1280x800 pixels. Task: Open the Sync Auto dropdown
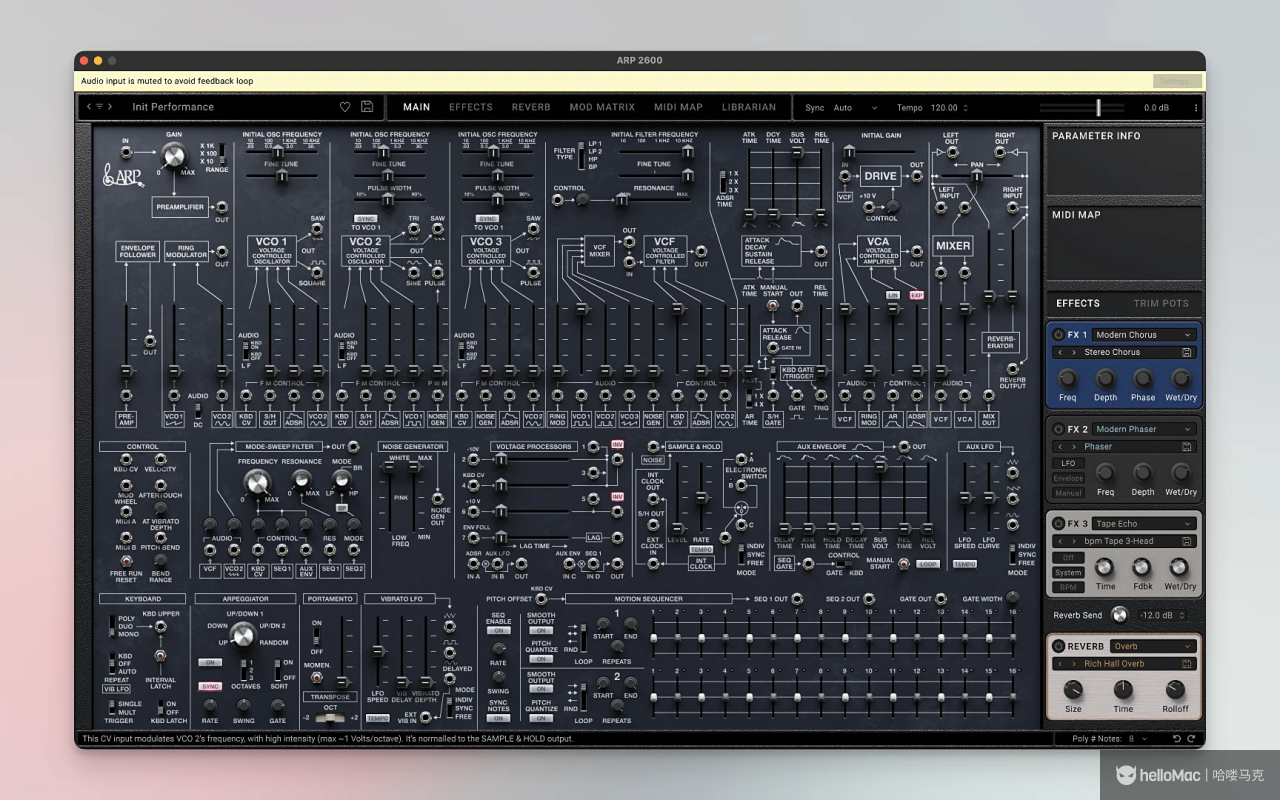[x=855, y=108]
